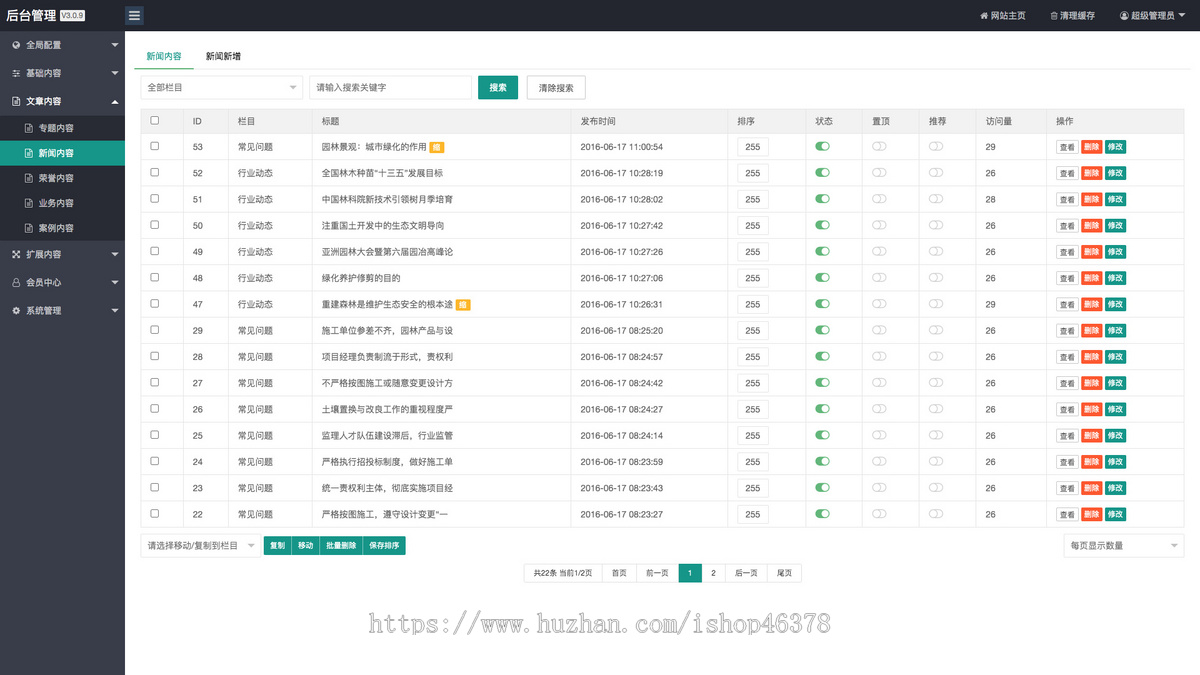Open 专题内容 in the sidebar

62,128
